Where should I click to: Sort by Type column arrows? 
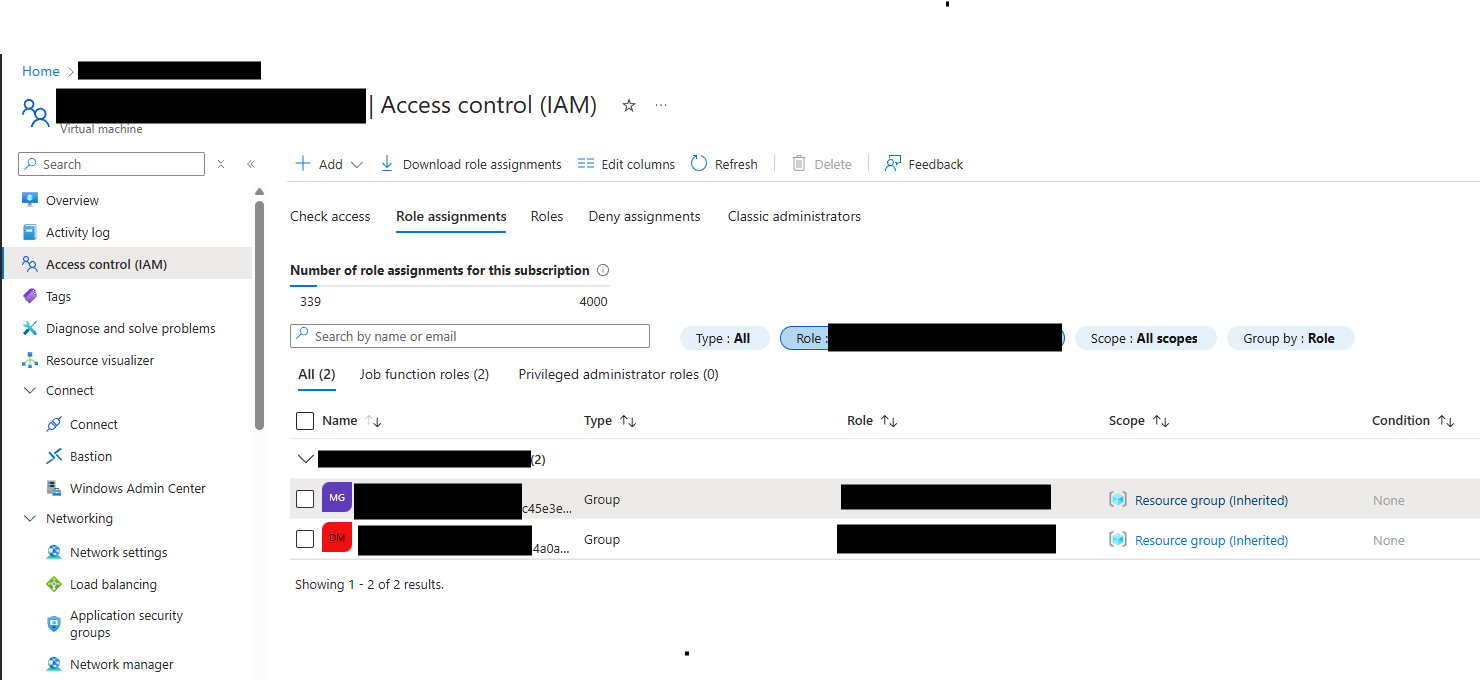pos(628,421)
